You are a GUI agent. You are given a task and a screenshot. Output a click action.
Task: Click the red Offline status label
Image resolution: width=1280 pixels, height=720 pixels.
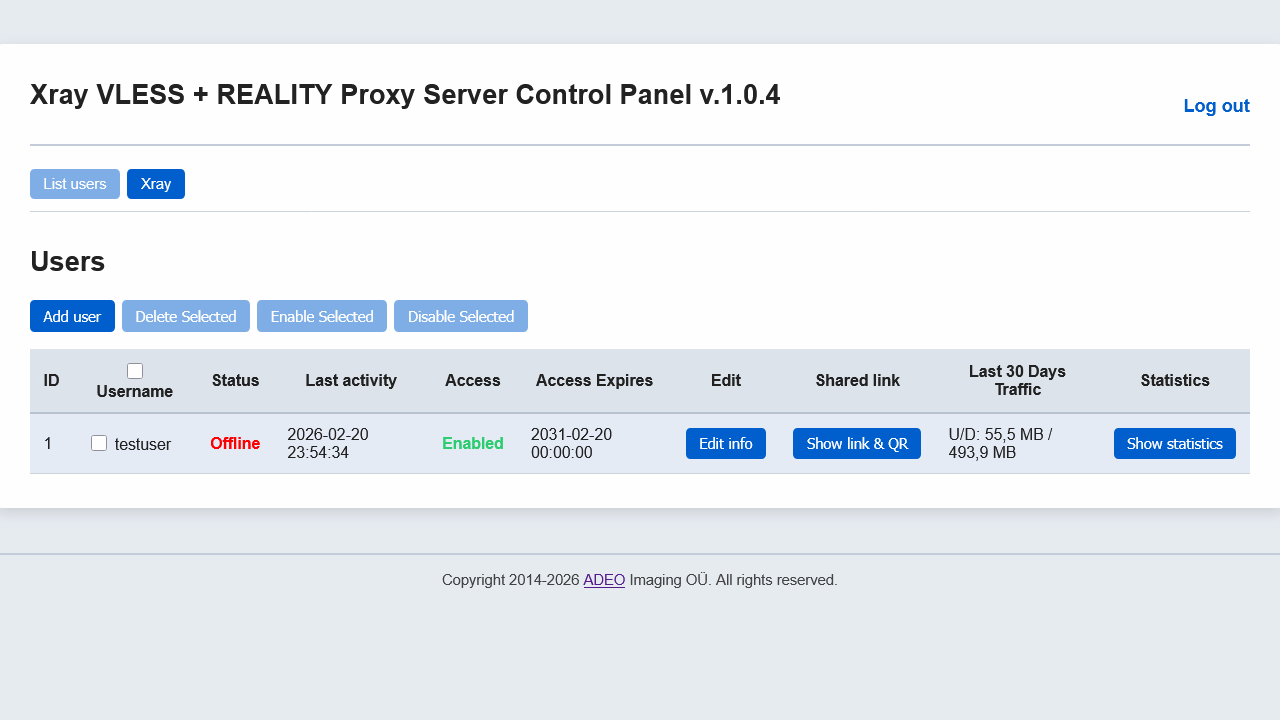[235, 443]
